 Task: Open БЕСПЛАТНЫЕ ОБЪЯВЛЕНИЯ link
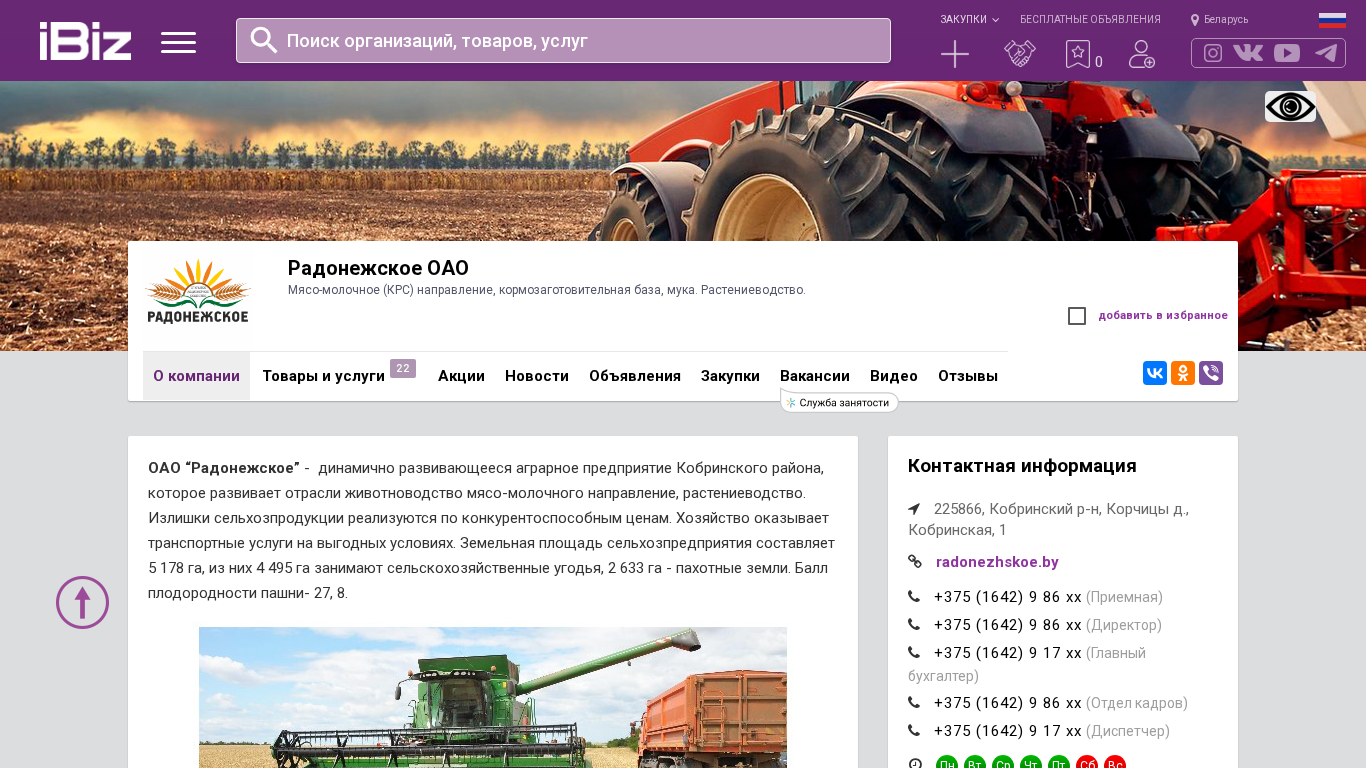pos(1090,20)
